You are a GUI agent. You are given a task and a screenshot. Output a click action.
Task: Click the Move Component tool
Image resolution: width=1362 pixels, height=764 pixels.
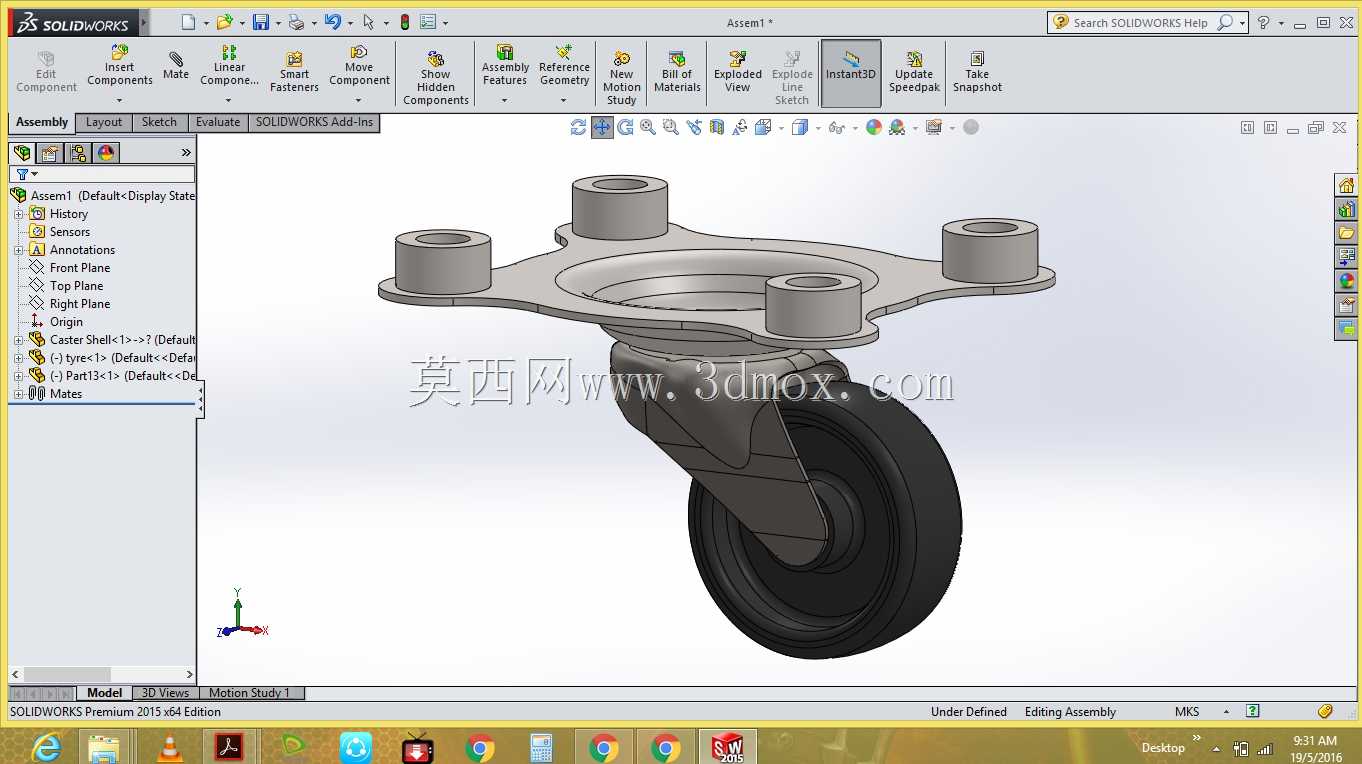[x=359, y=66]
